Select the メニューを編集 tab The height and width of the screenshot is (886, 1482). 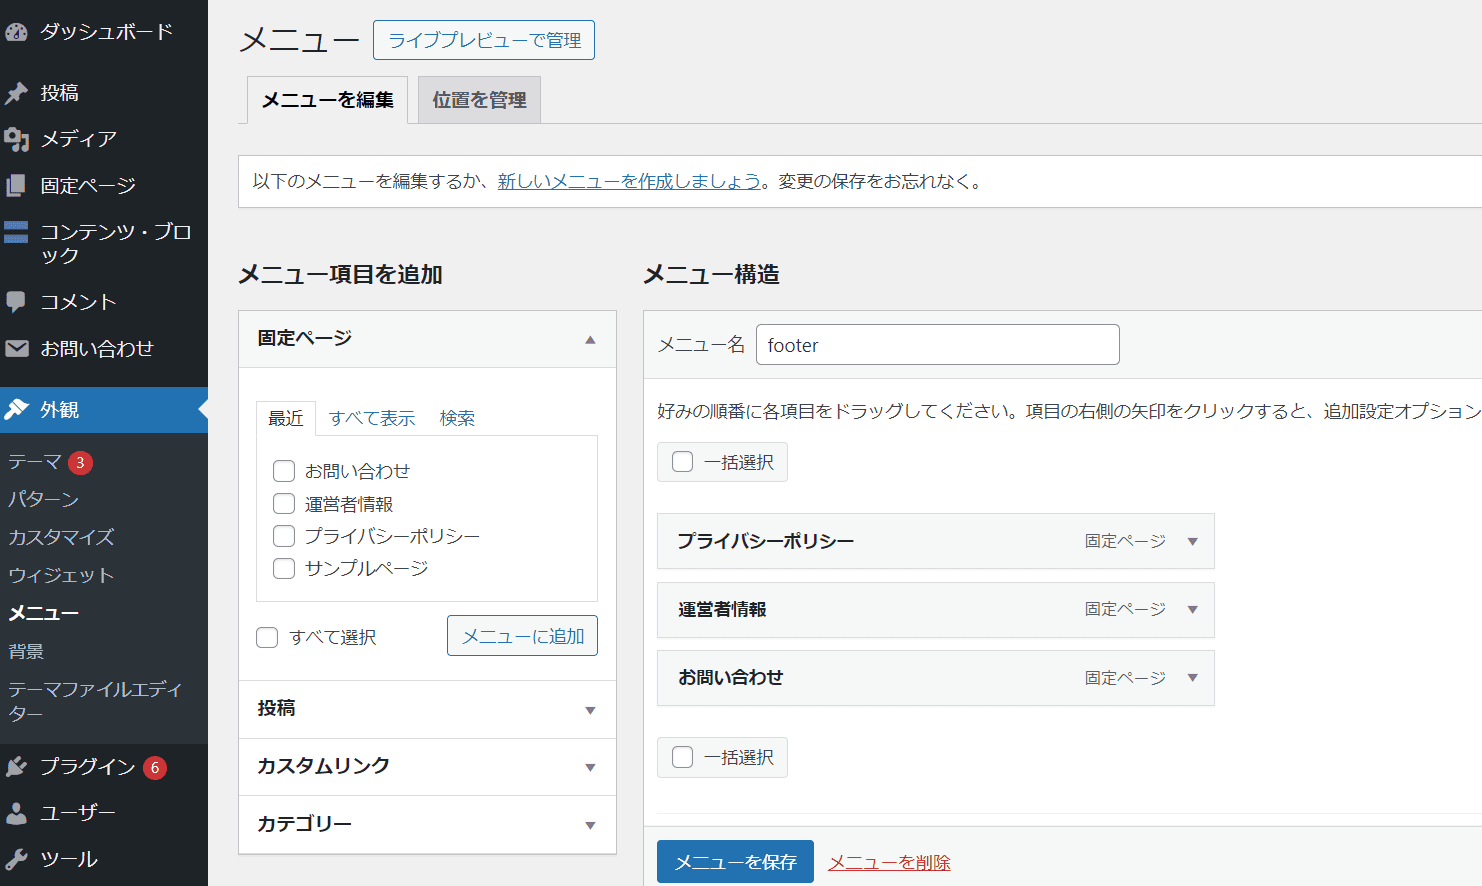click(327, 100)
